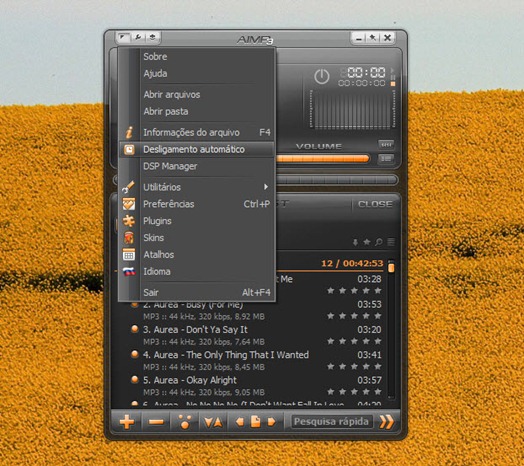524x466 pixels.
Task: Click the Preferências checkmark icon
Action: (x=129, y=204)
